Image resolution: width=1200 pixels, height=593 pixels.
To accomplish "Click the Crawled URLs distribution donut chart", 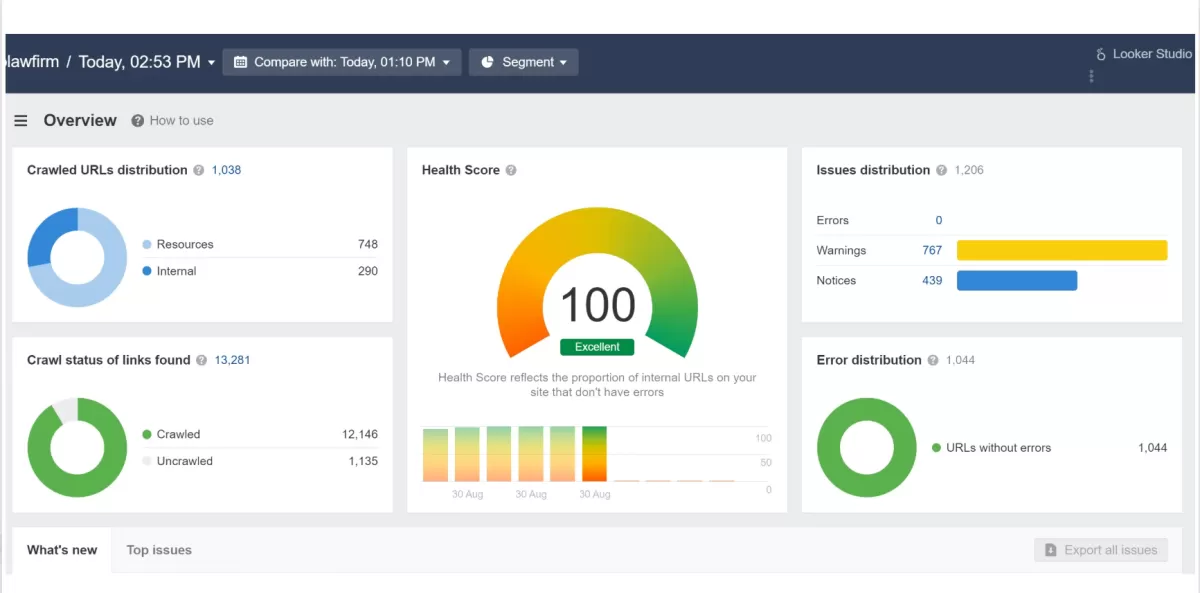I will [x=77, y=257].
